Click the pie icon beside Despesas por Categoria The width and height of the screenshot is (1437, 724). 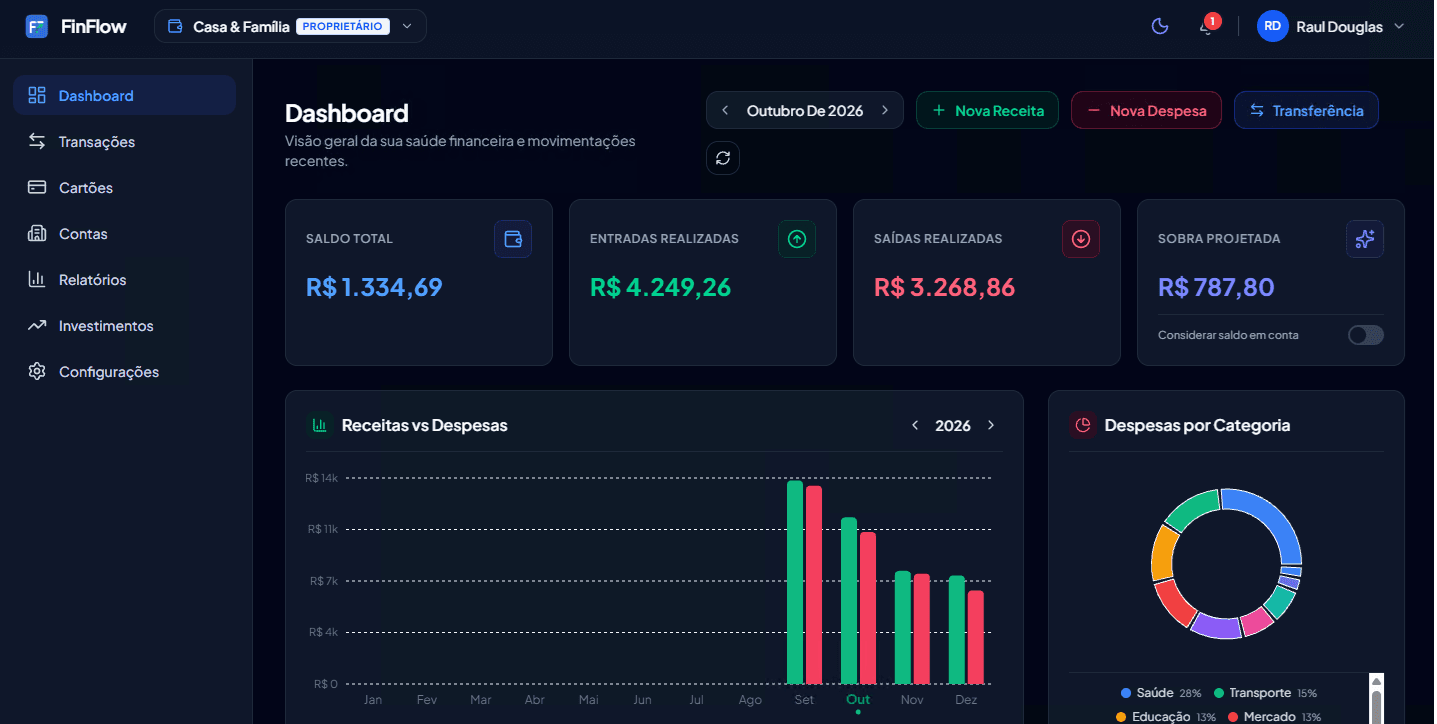click(x=1083, y=425)
